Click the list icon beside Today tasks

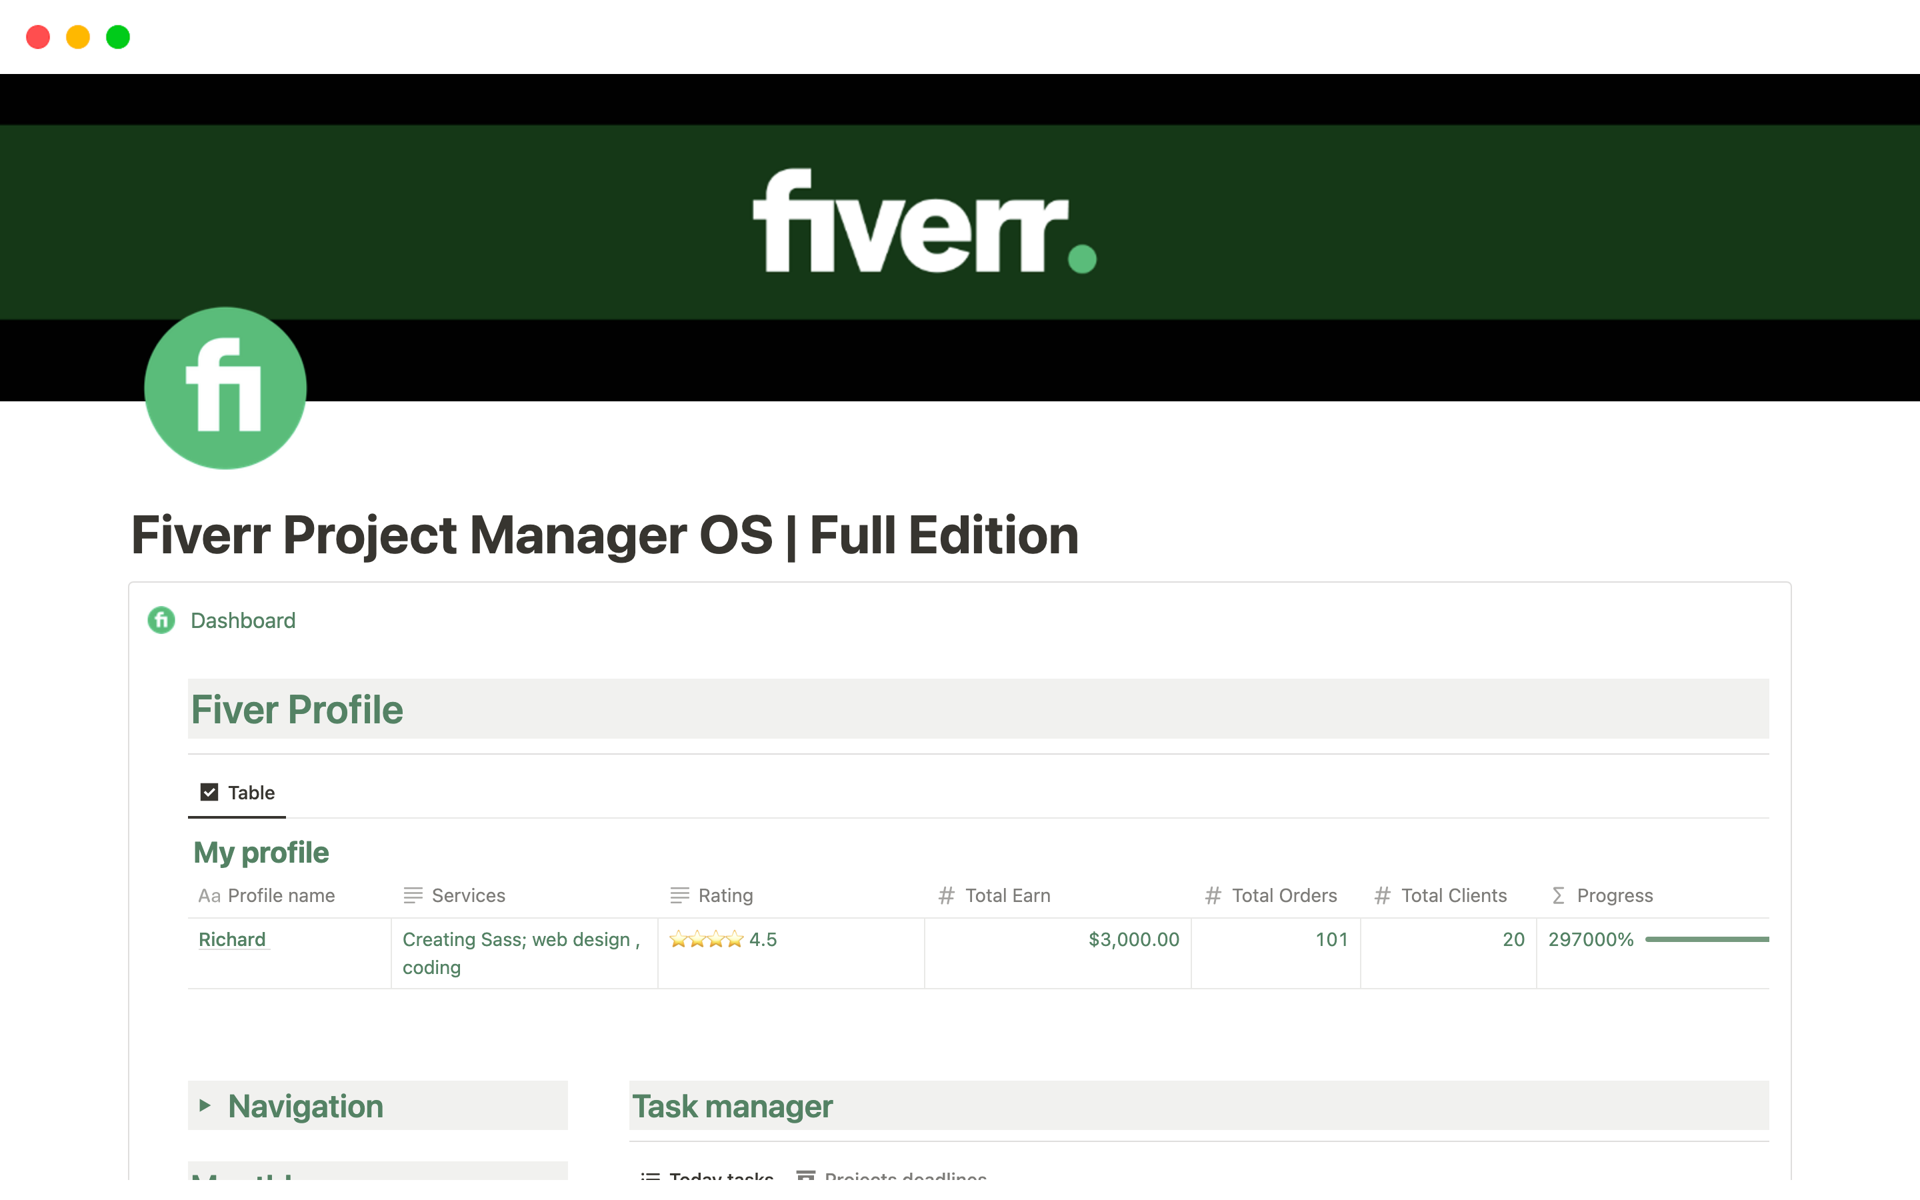point(651,1177)
